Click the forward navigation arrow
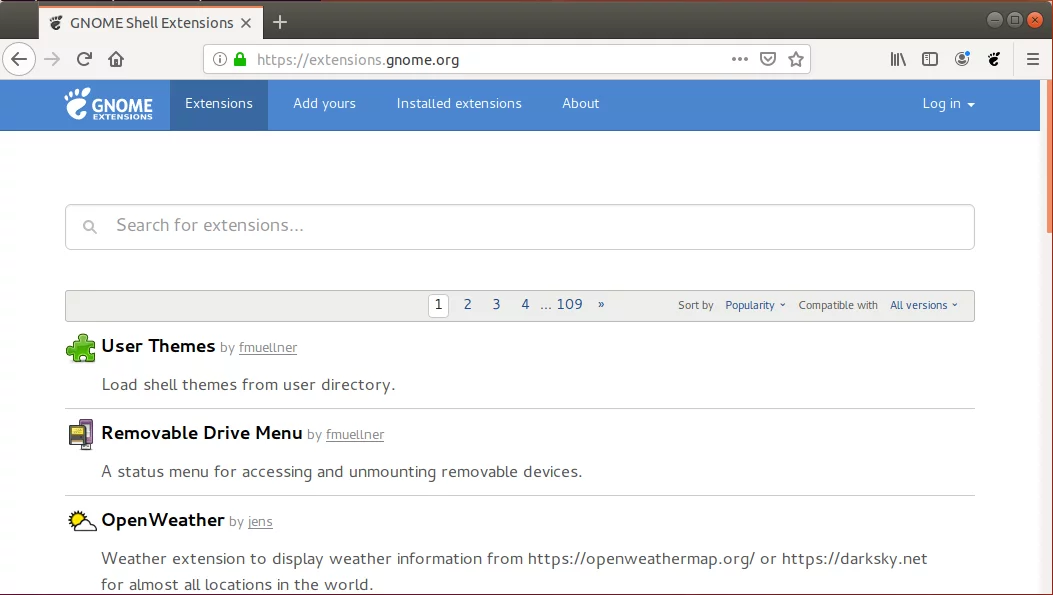The width and height of the screenshot is (1053, 595). click(x=52, y=59)
